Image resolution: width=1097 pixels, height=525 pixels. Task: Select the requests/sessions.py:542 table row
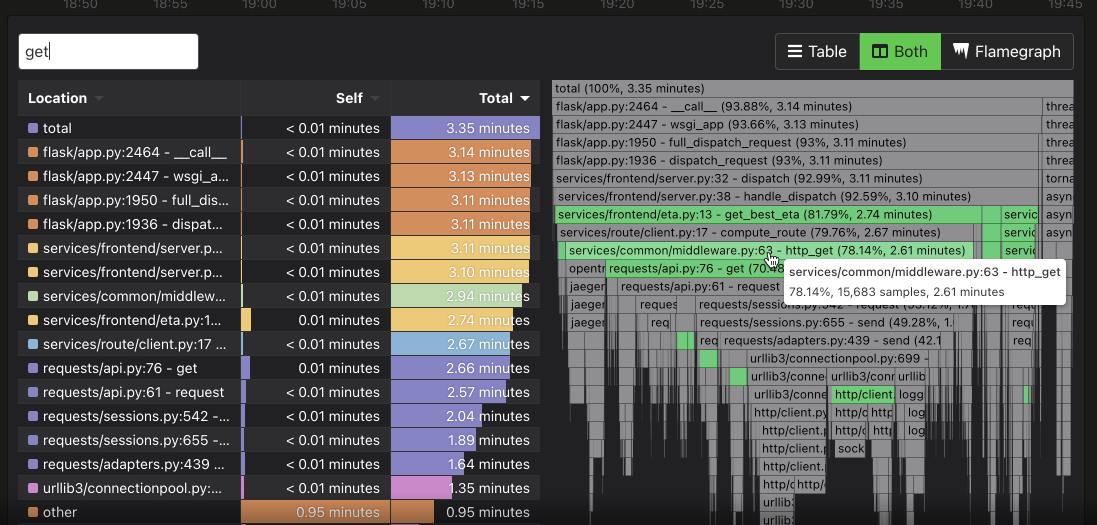279,416
